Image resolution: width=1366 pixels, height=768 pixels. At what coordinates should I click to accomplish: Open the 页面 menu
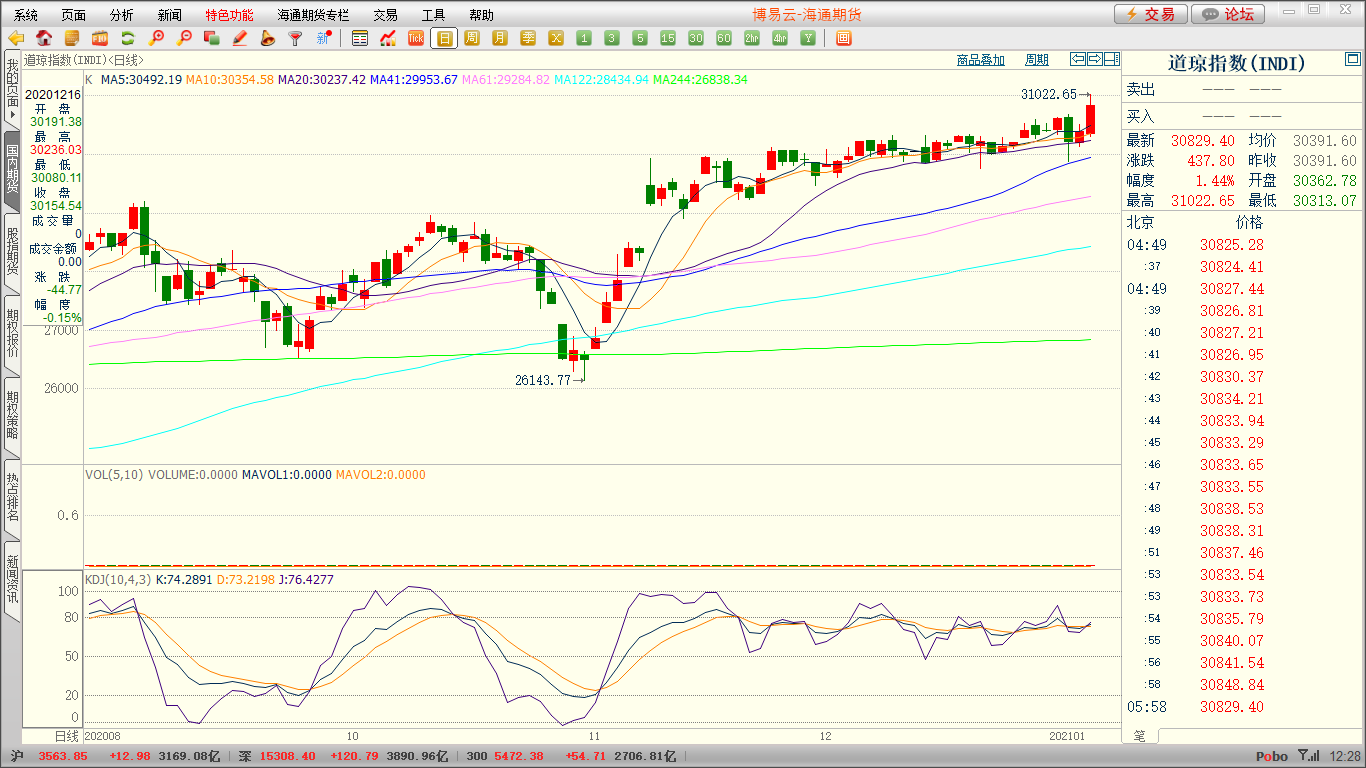74,15
